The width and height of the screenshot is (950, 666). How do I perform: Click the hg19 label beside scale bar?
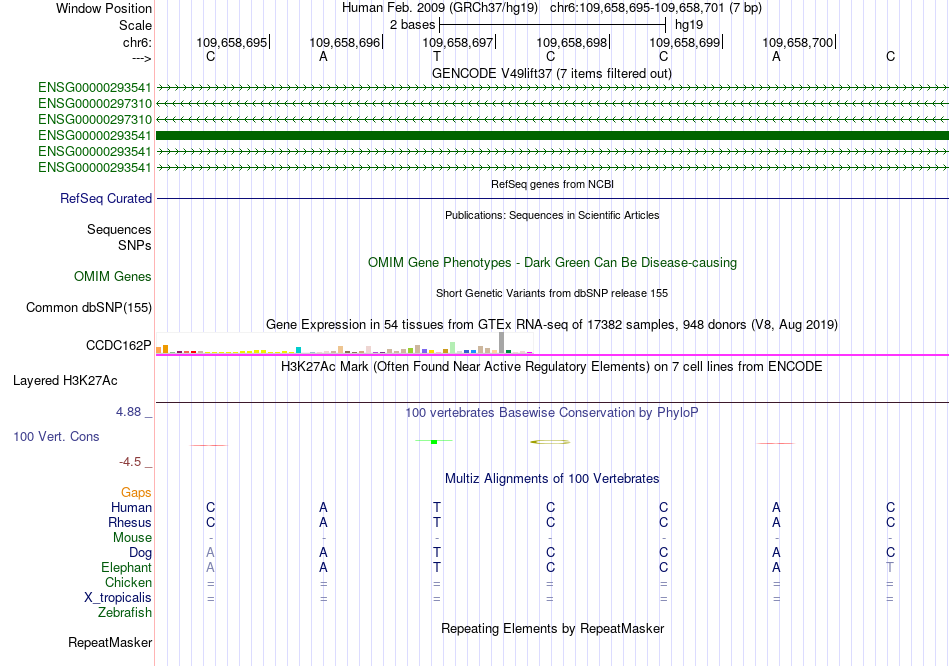689,25
